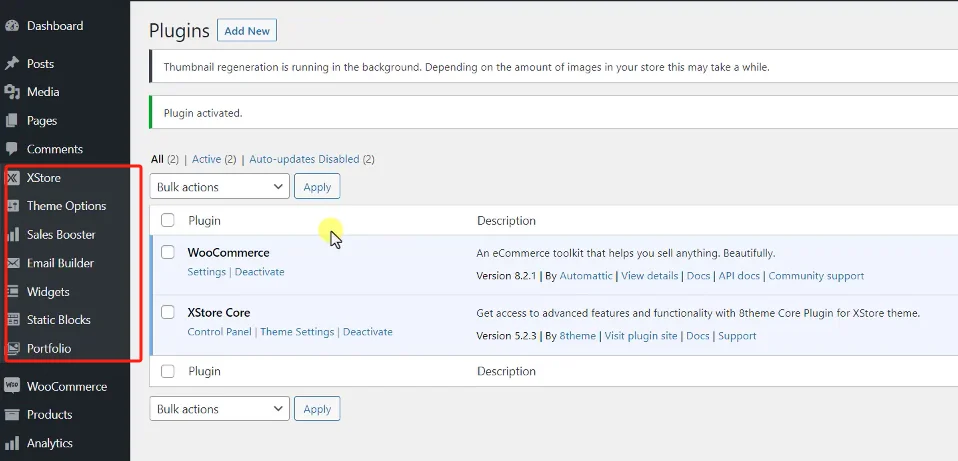Deactivate the WooCommerce plugin

click(x=259, y=272)
